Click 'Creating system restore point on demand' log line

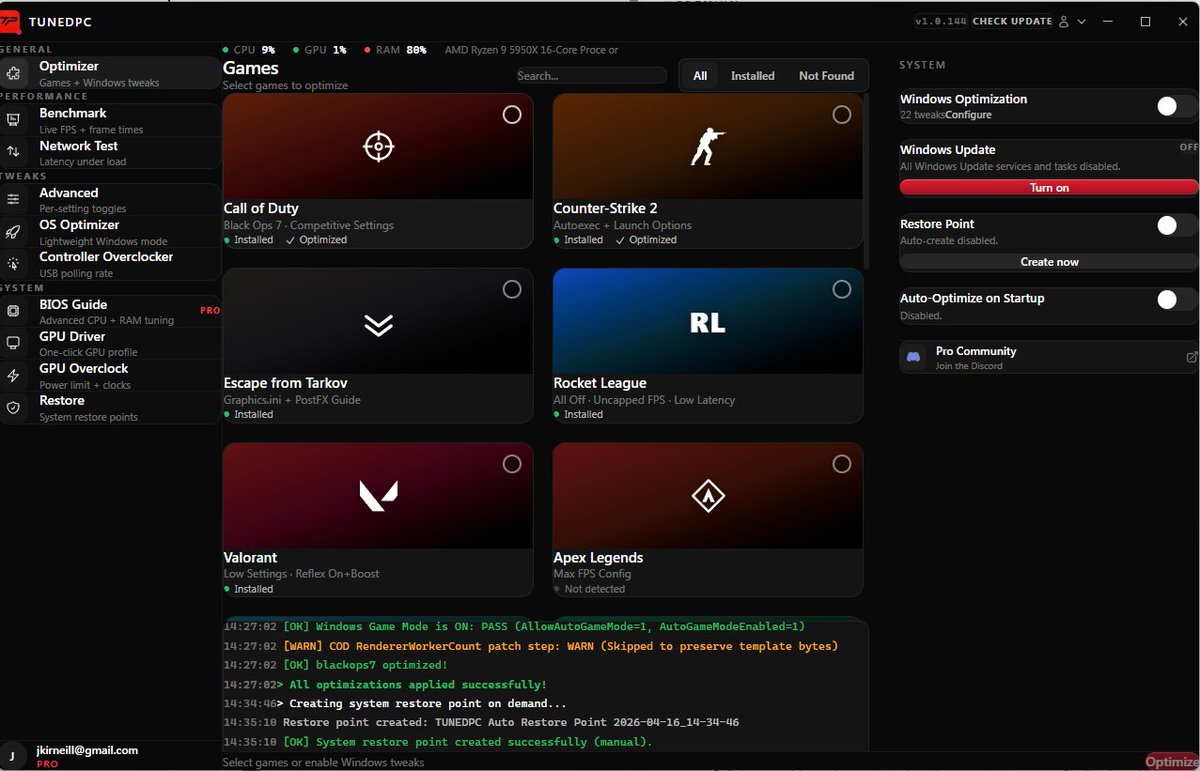(393, 704)
